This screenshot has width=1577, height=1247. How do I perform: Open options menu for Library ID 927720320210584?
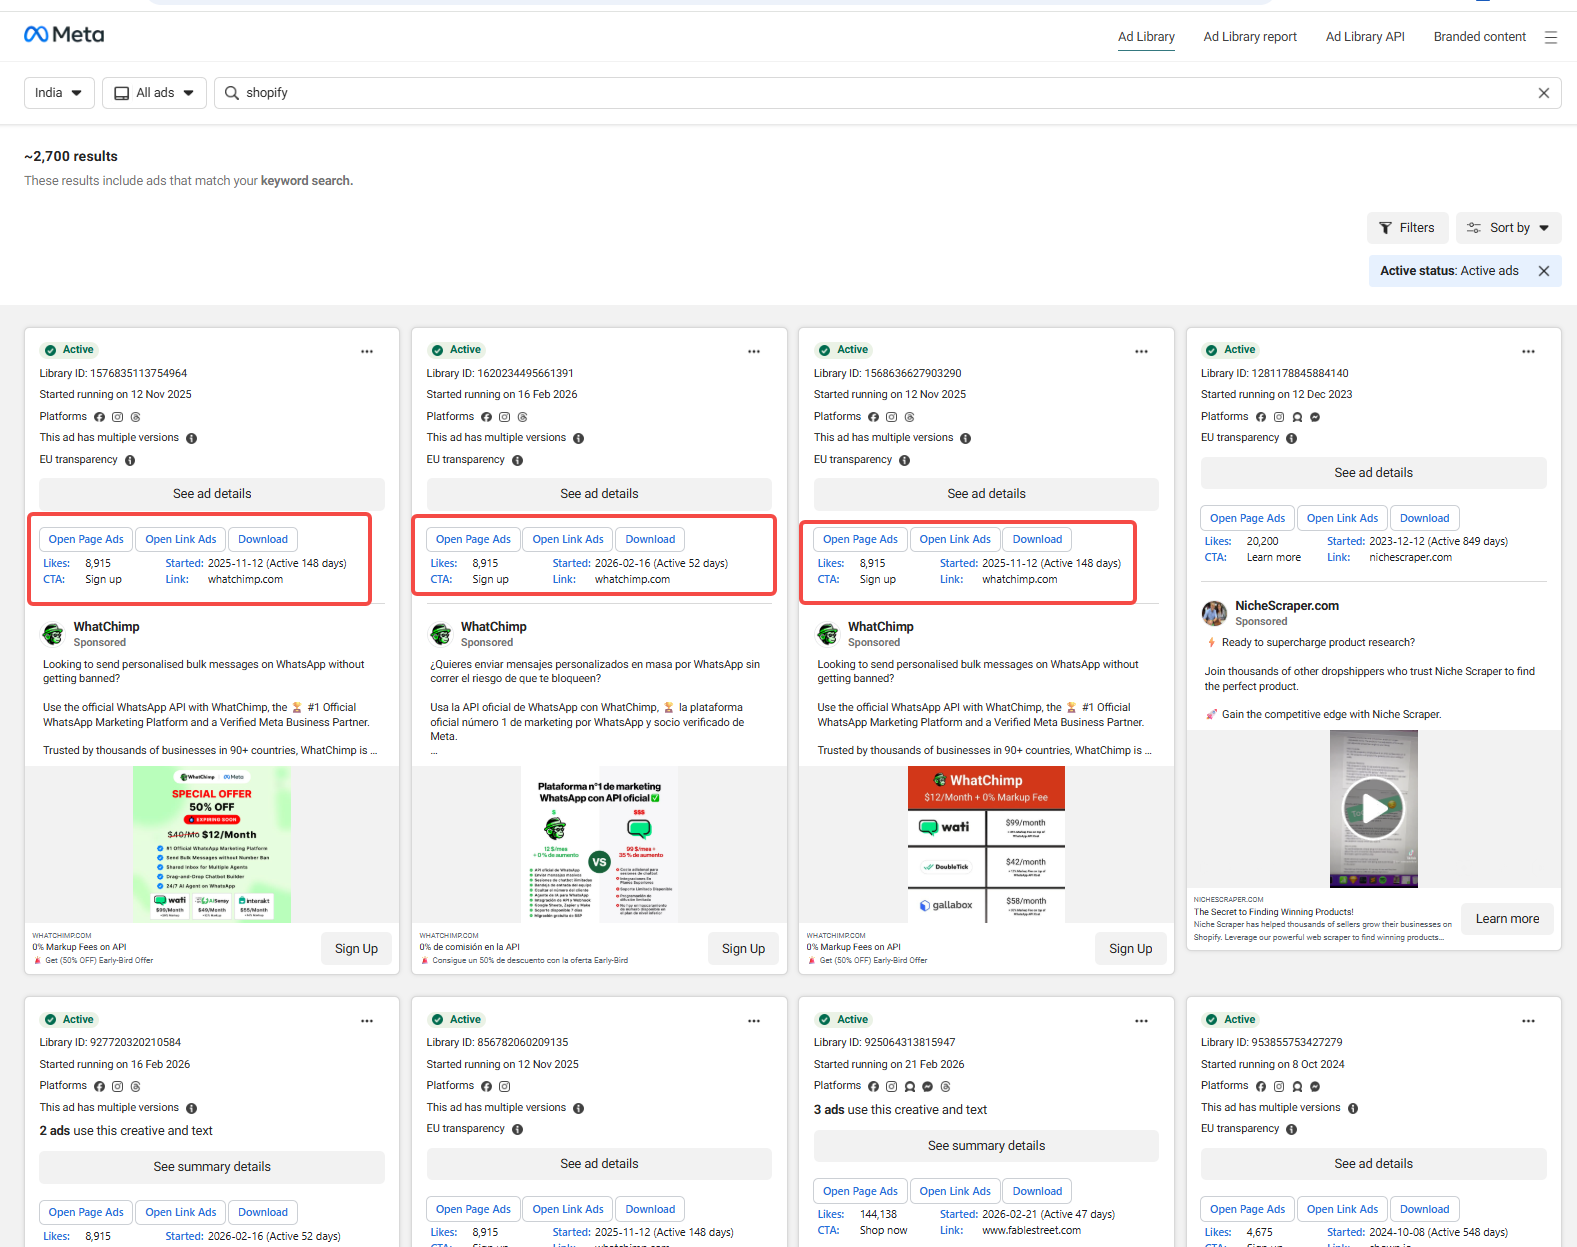pos(367,1021)
